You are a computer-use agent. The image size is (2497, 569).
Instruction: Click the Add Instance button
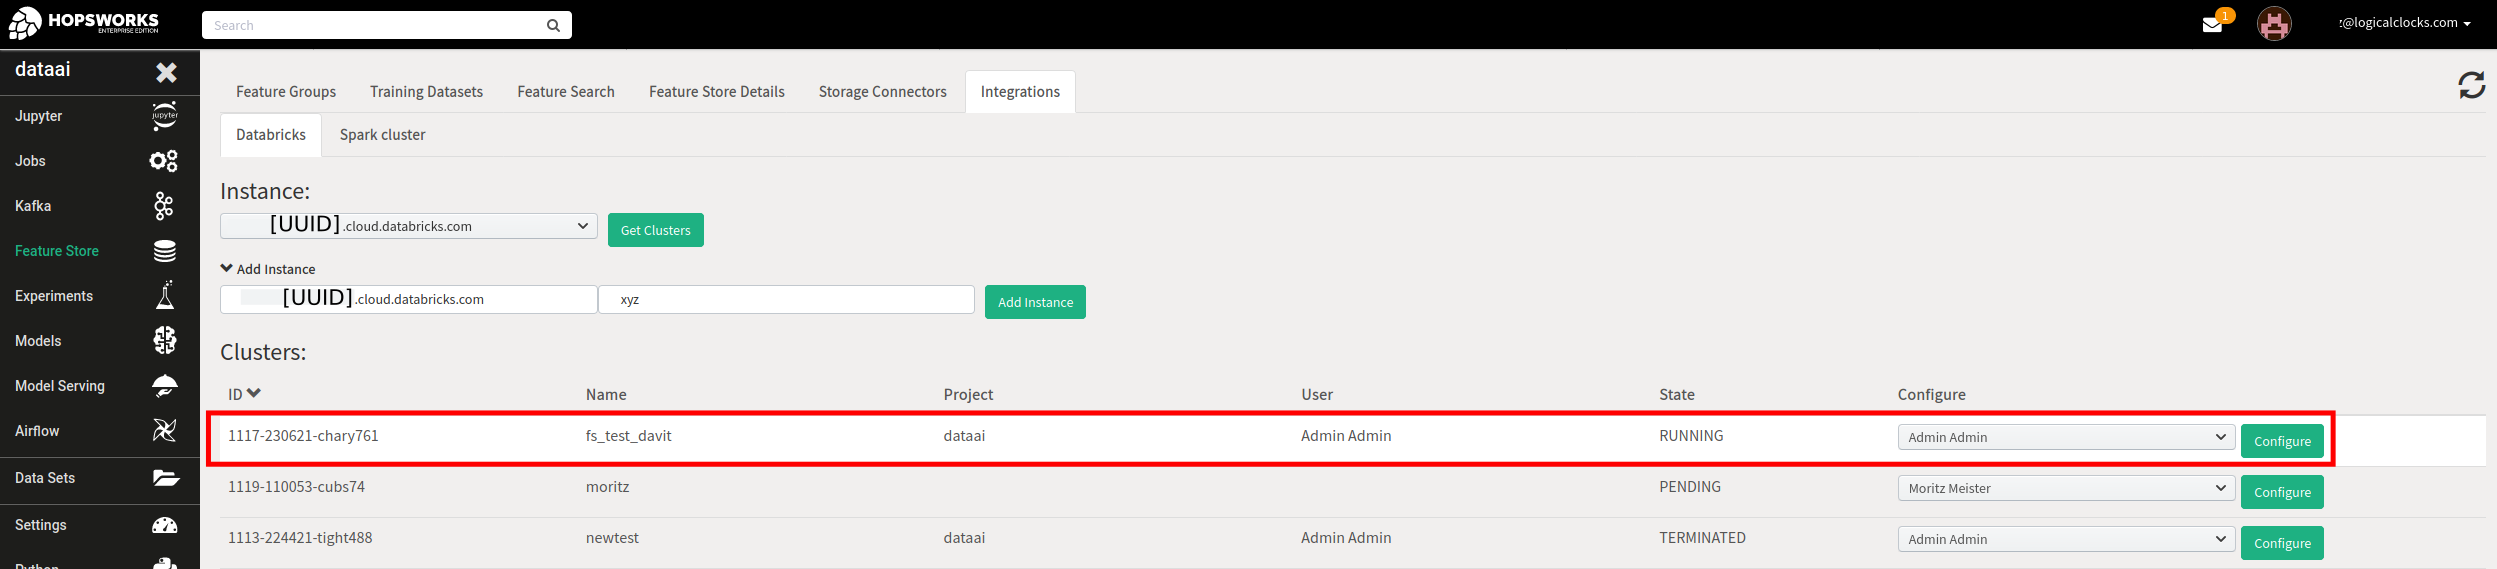pyautogui.click(x=1035, y=302)
